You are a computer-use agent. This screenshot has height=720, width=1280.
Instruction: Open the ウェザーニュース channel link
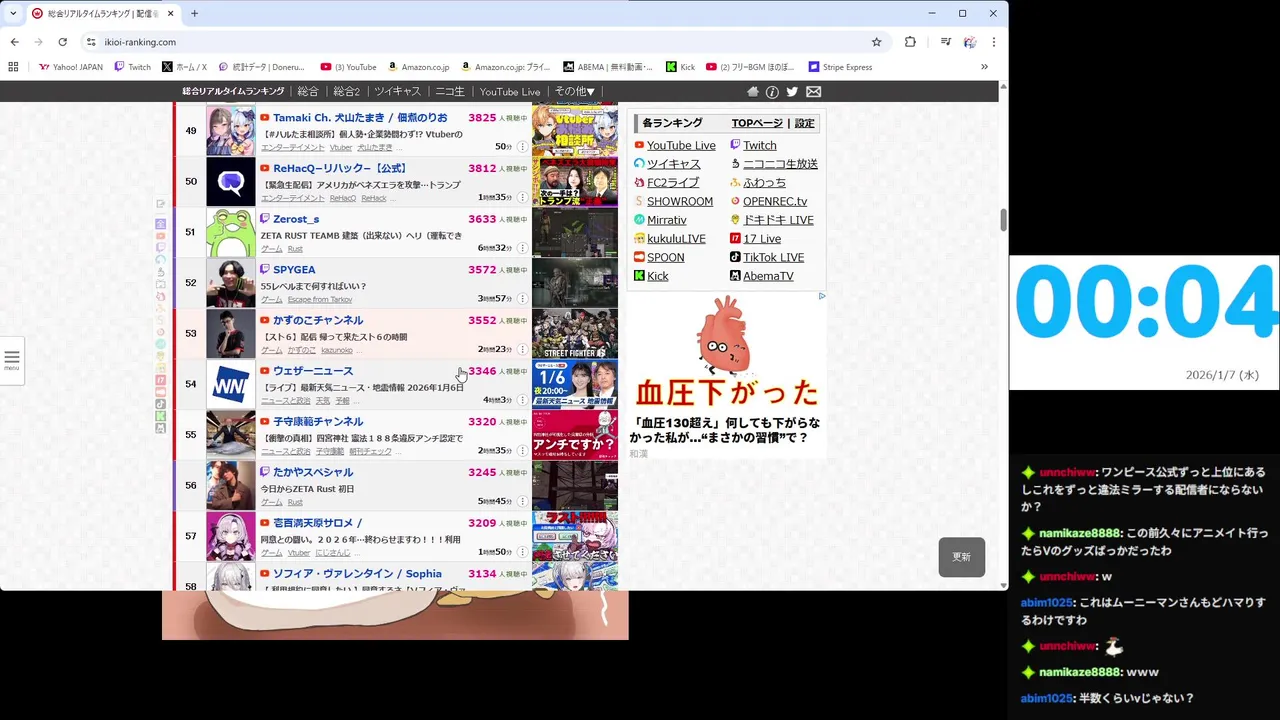(x=313, y=371)
